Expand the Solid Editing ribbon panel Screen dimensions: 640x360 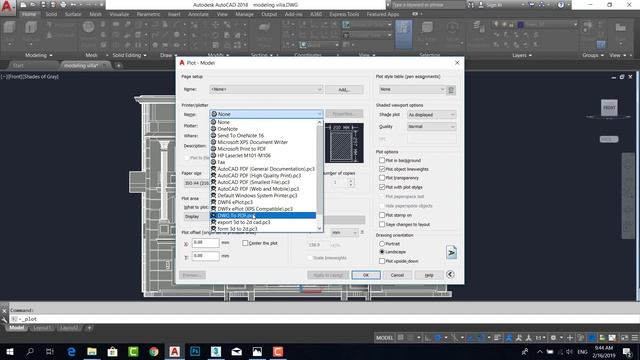click(x=129, y=55)
